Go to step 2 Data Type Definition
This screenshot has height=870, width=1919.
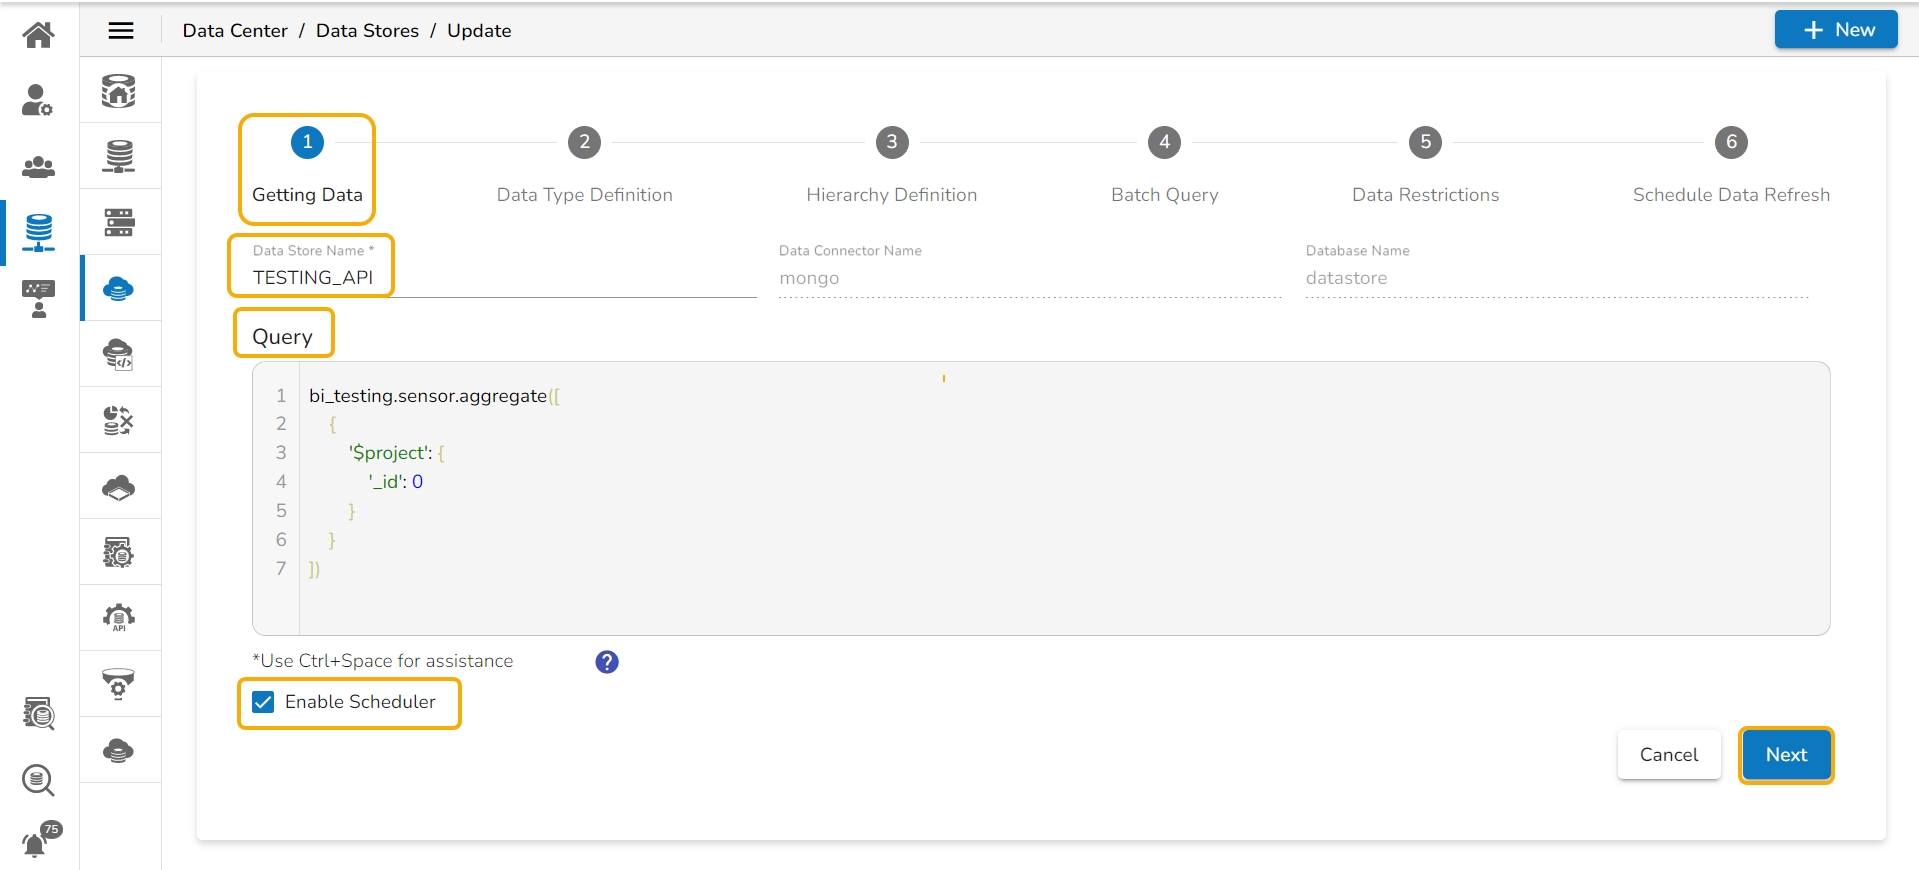pyautogui.click(x=585, y=167)
